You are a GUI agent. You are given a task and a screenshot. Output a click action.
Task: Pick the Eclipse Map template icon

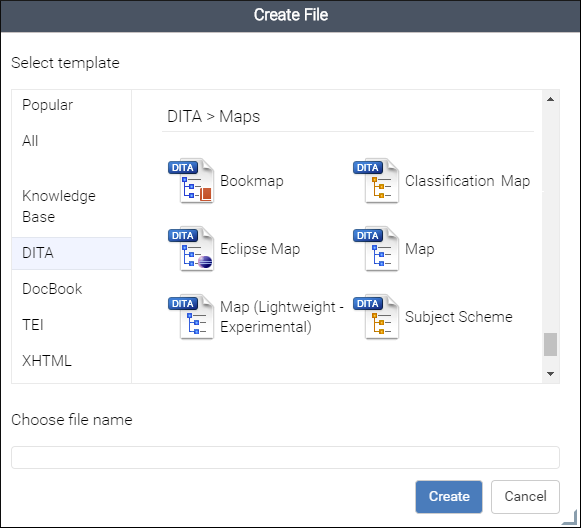coord(191,249)
